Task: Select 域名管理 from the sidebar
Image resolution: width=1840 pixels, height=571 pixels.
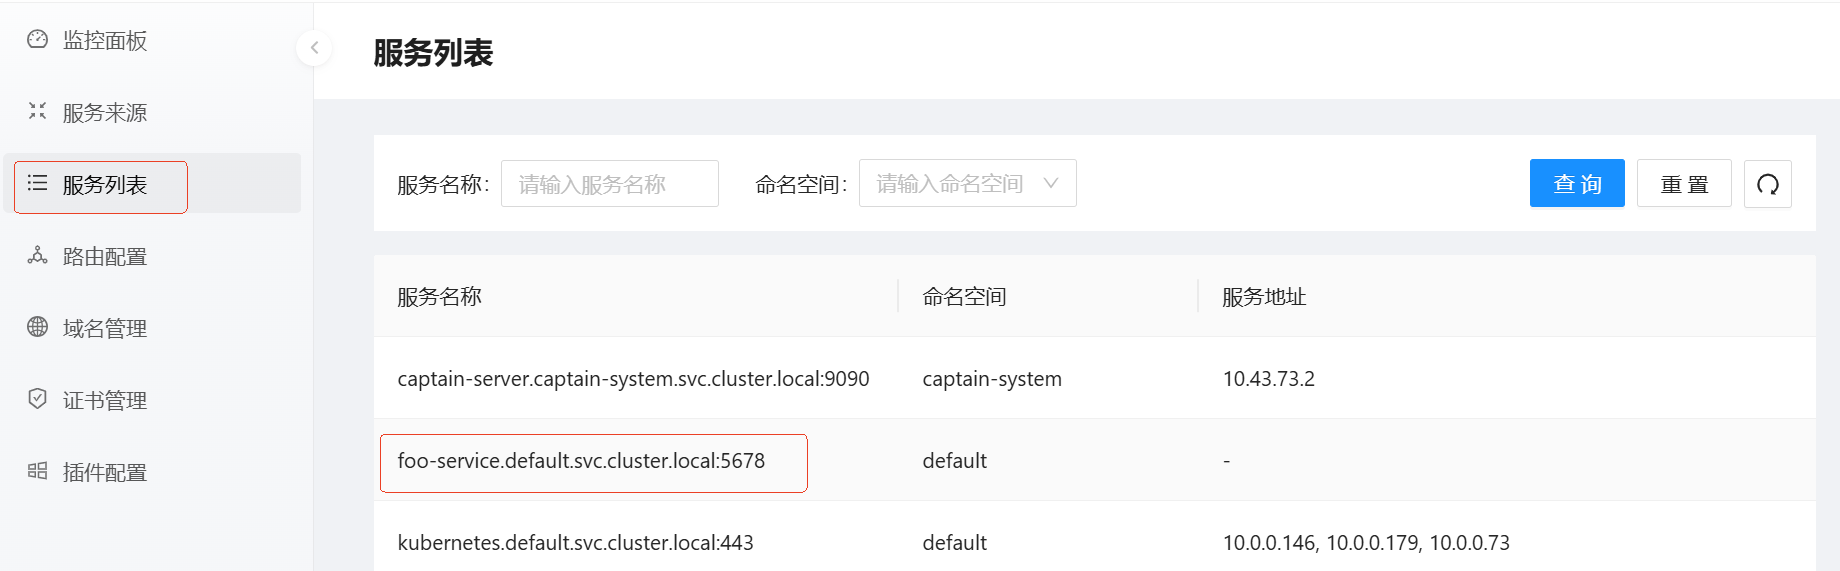Action: click(105, 329)
